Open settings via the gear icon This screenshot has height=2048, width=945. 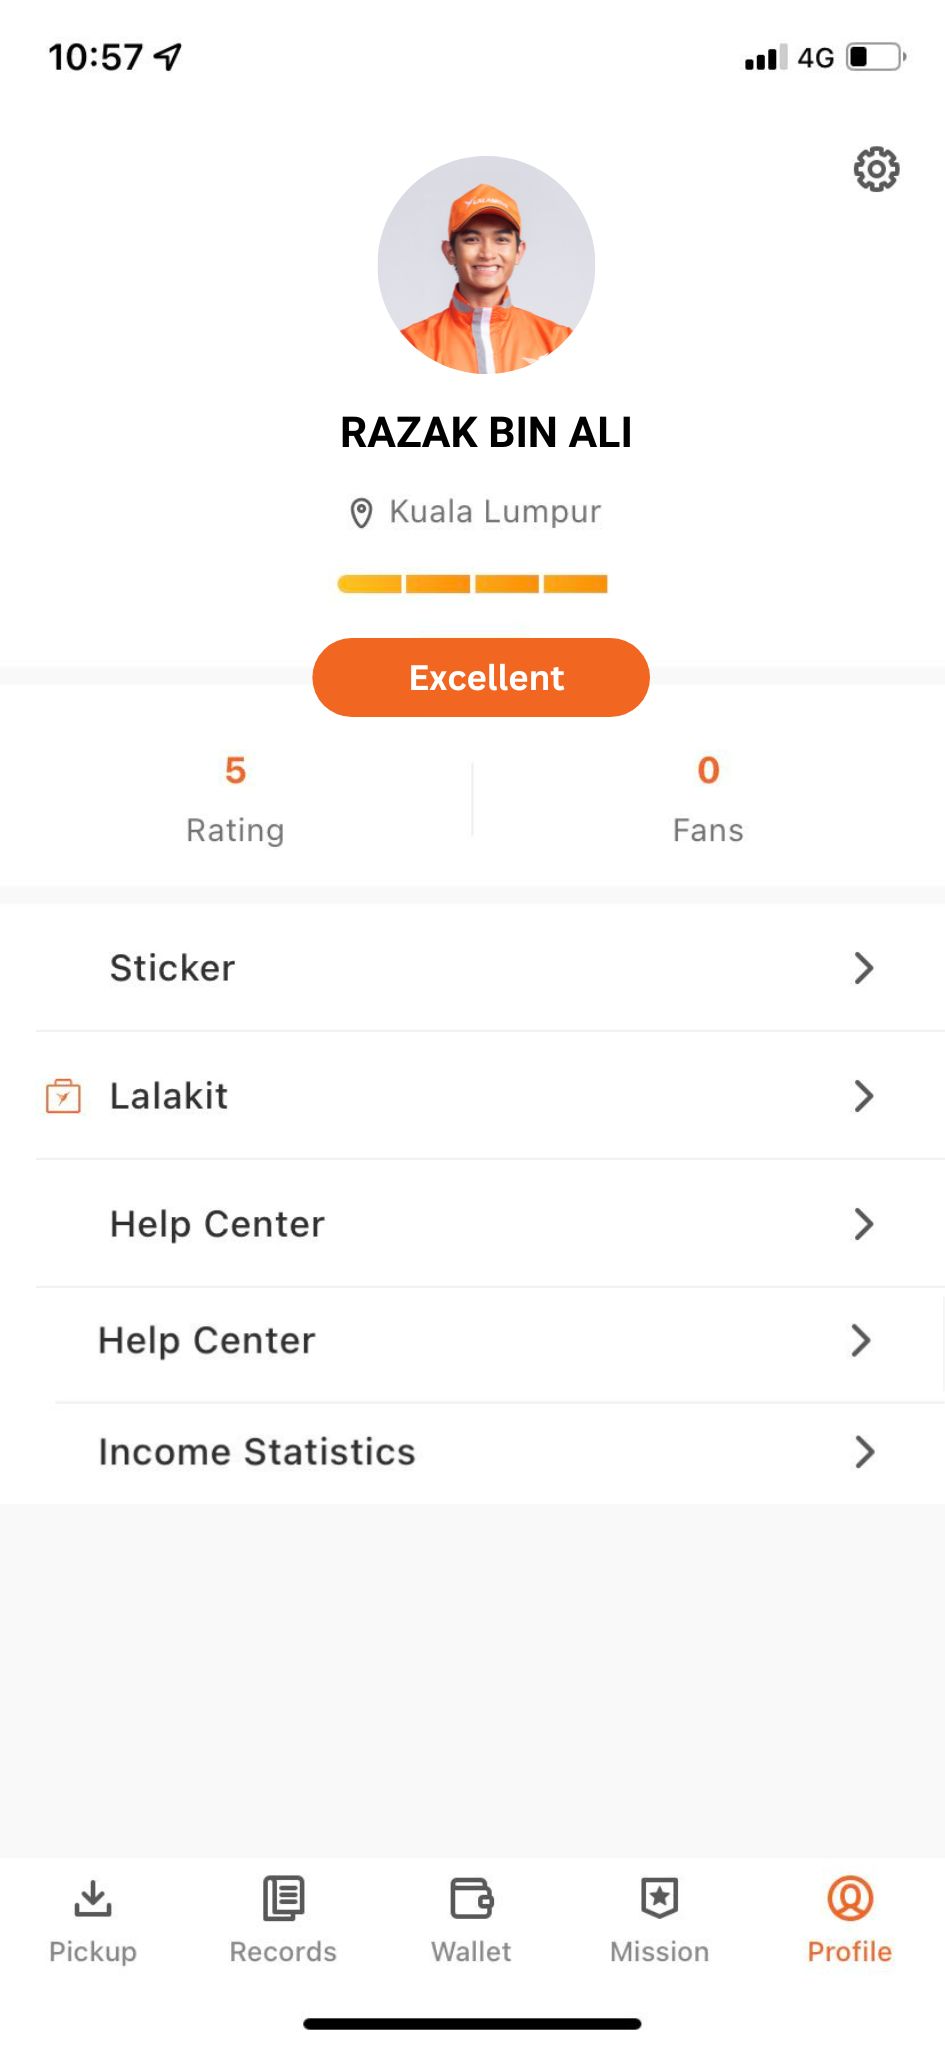click(876, 169)
